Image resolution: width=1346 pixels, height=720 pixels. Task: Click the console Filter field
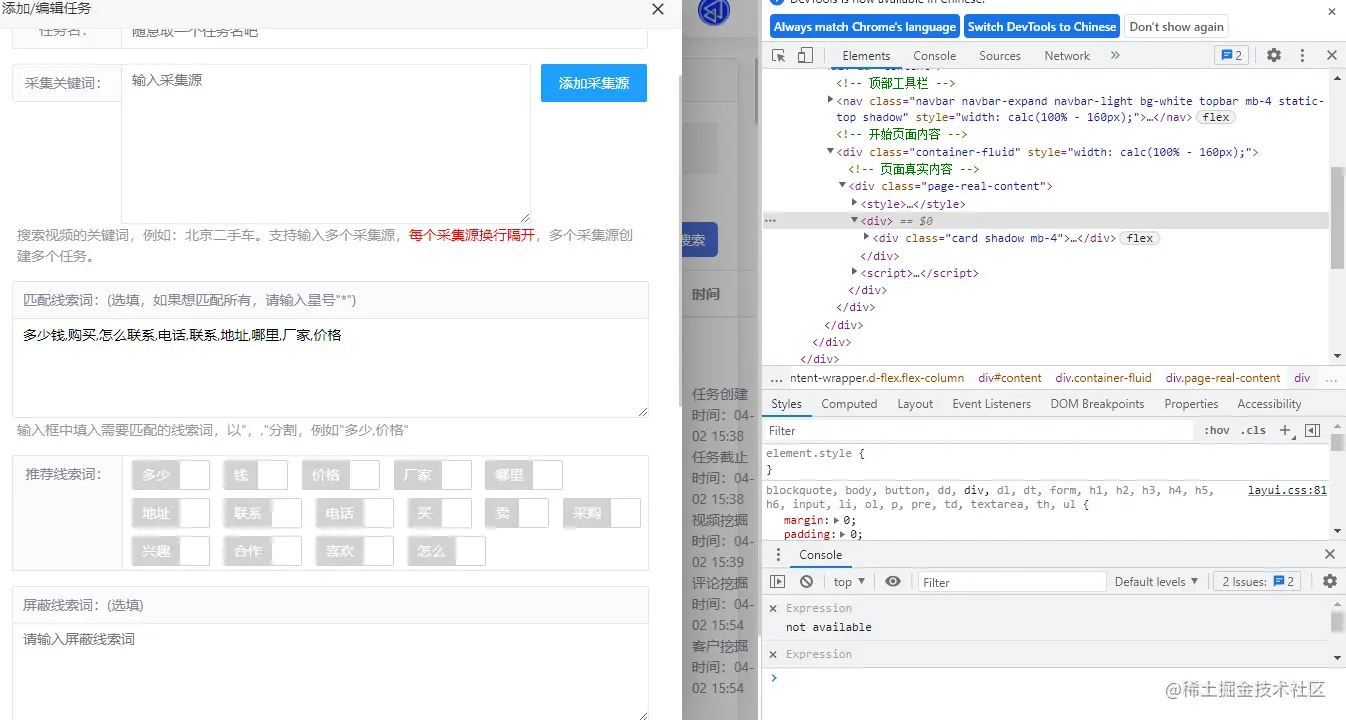pos(1012,581)
